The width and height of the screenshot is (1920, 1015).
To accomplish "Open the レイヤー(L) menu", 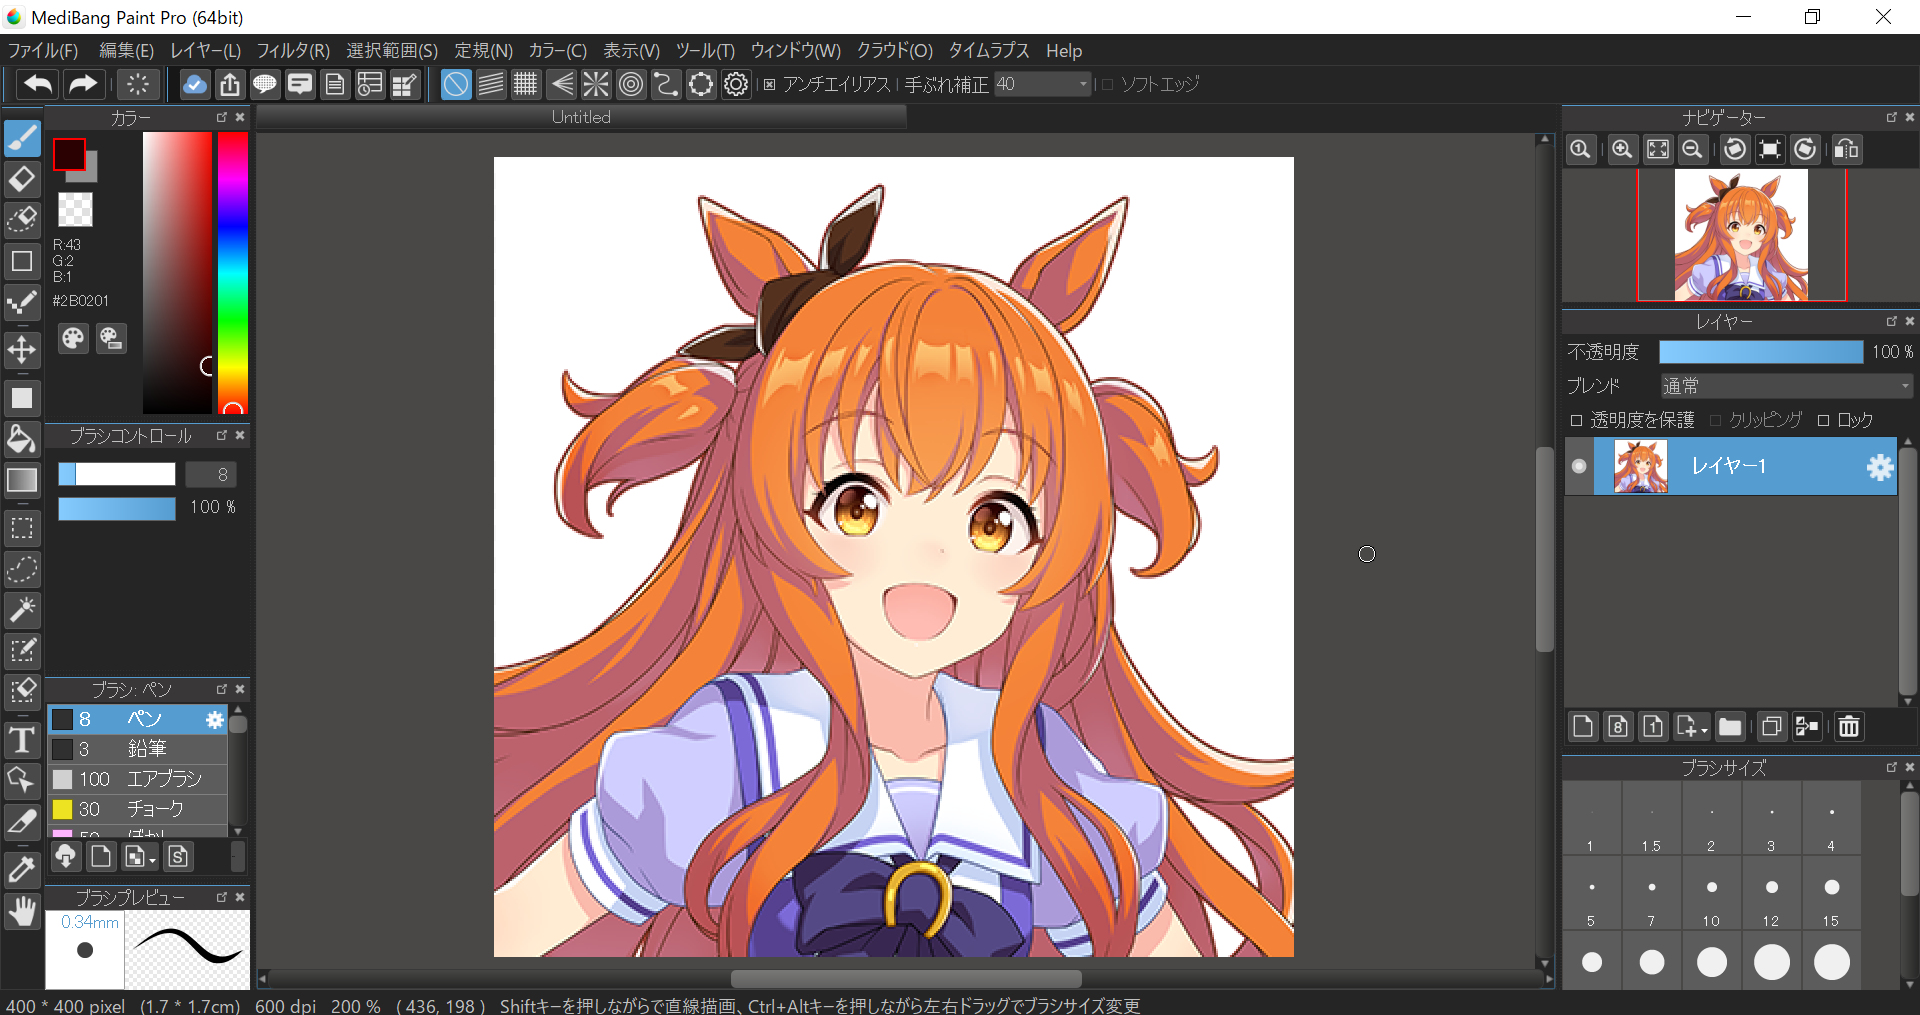I will [205, 51].
